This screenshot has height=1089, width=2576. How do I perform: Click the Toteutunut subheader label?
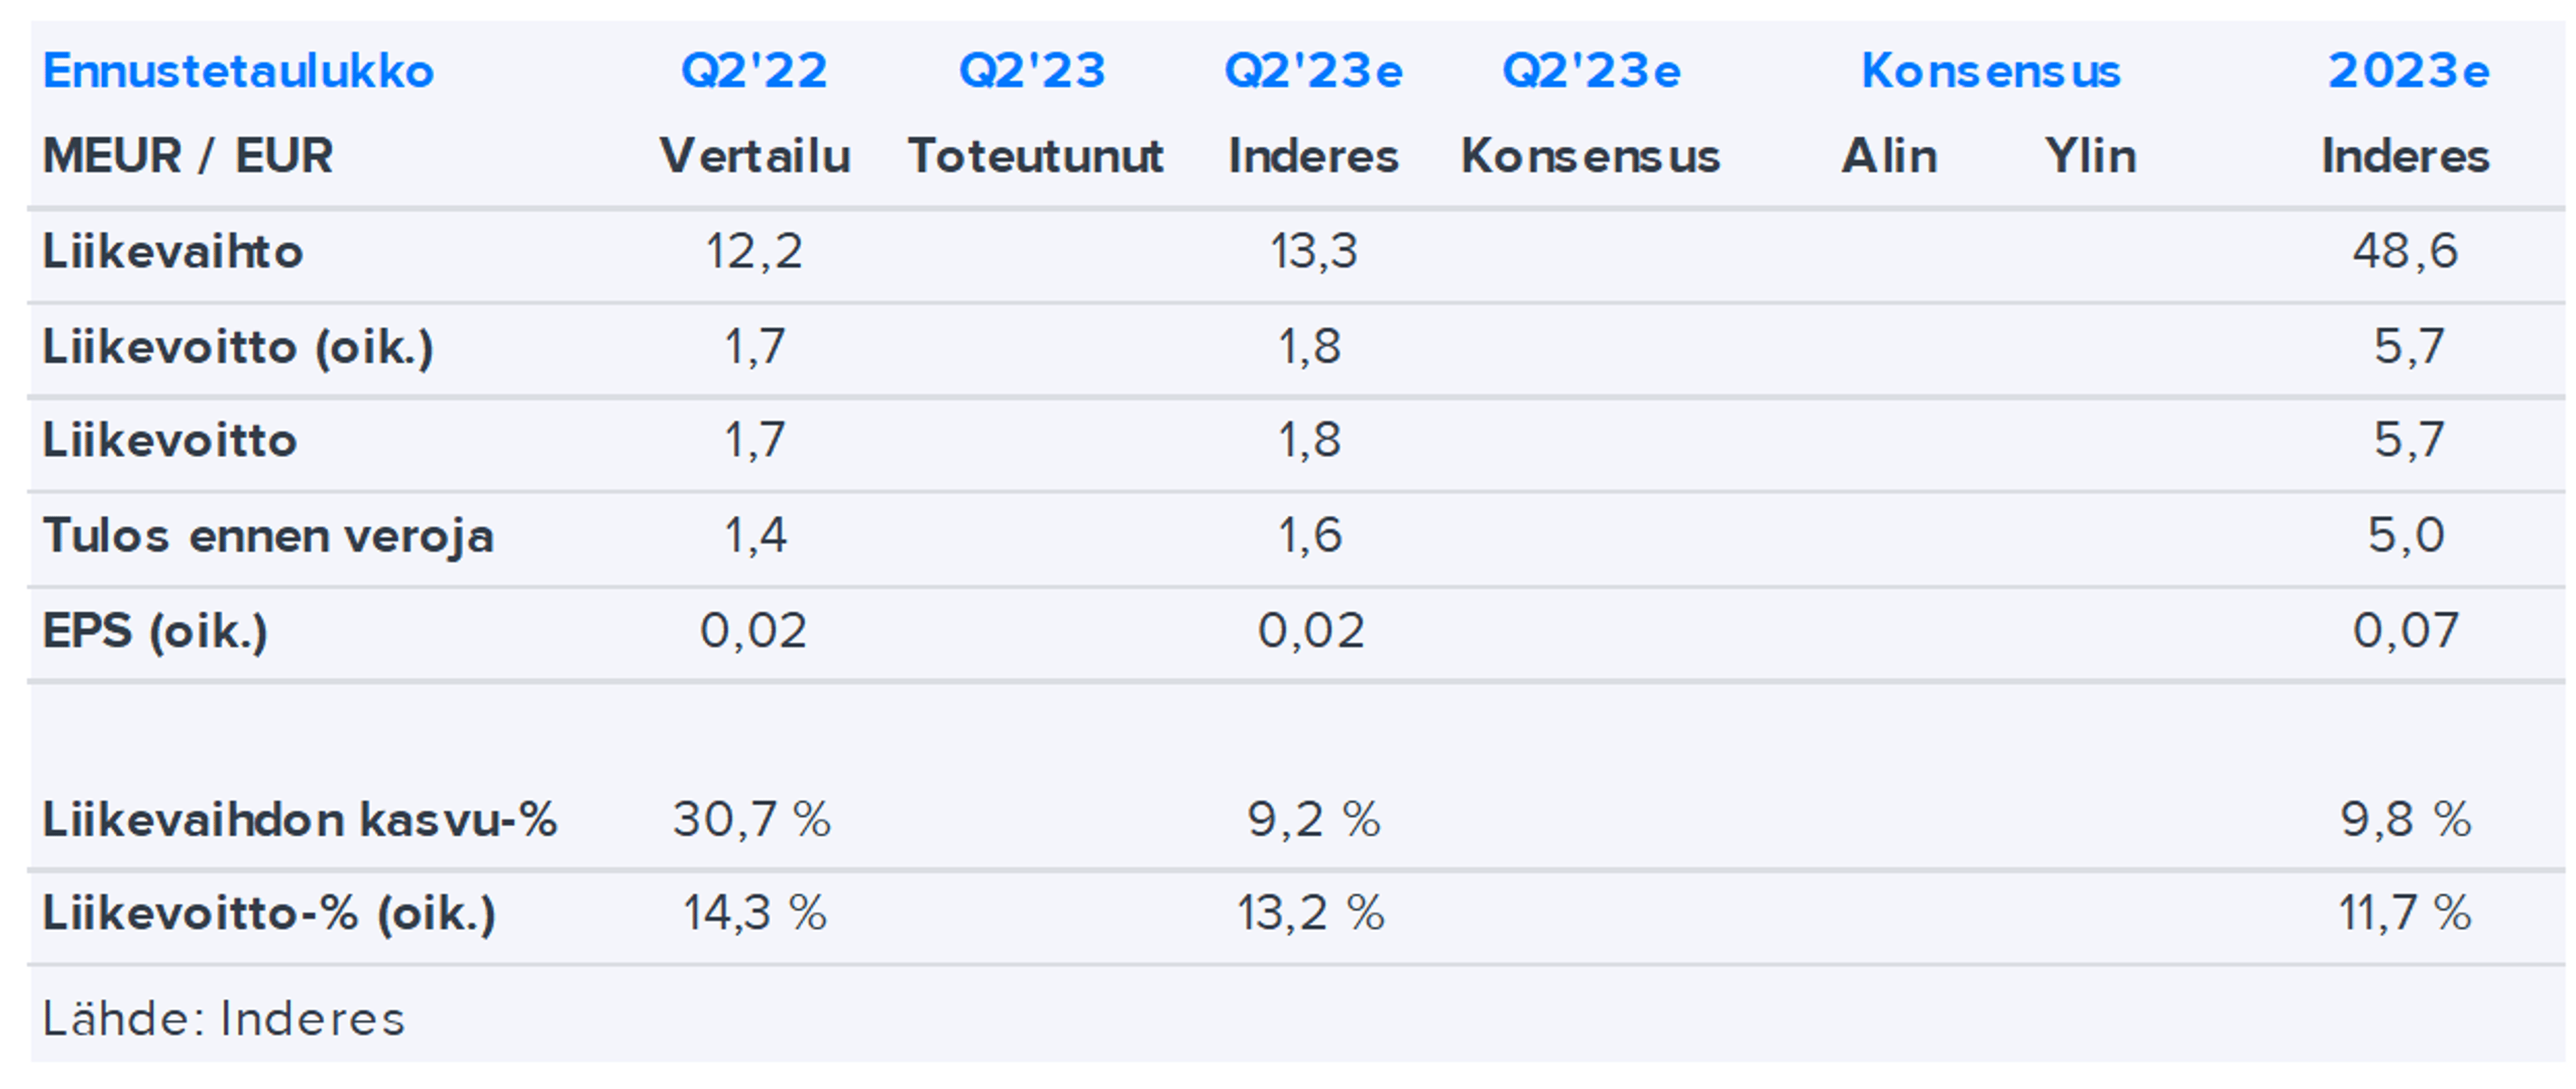click(1035, 156)
